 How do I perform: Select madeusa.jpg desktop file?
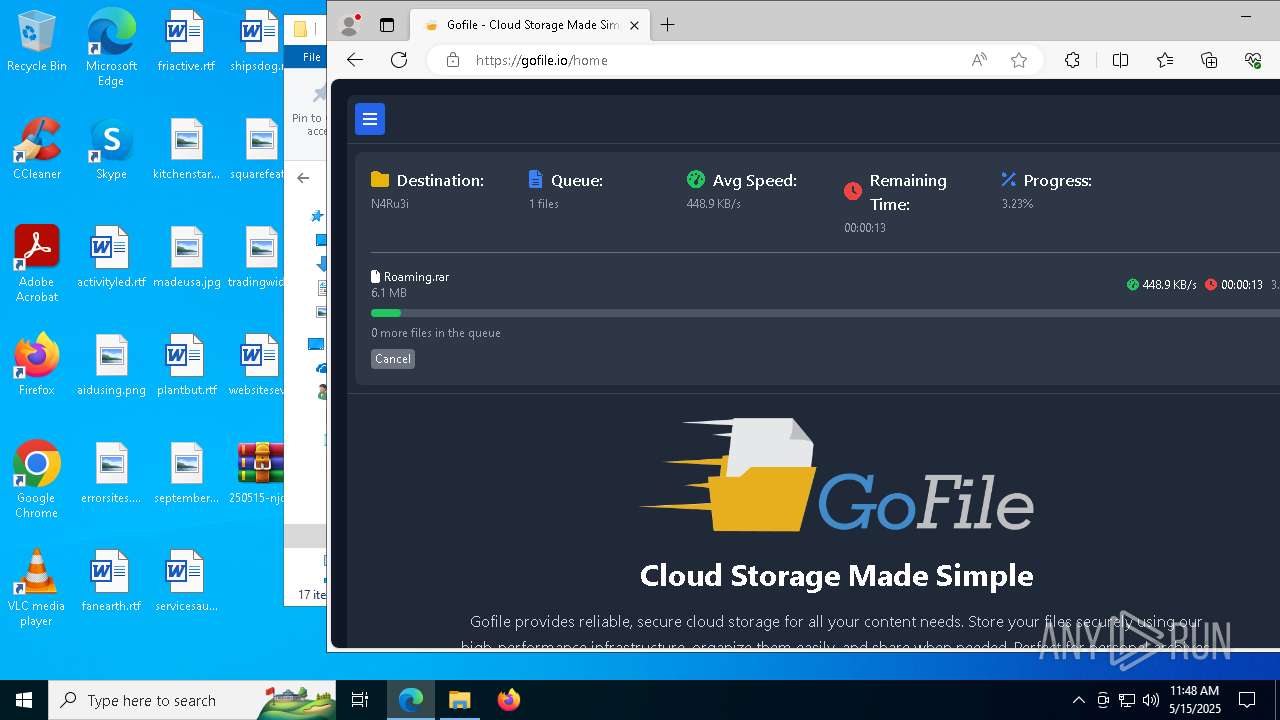tap(186, 257)
